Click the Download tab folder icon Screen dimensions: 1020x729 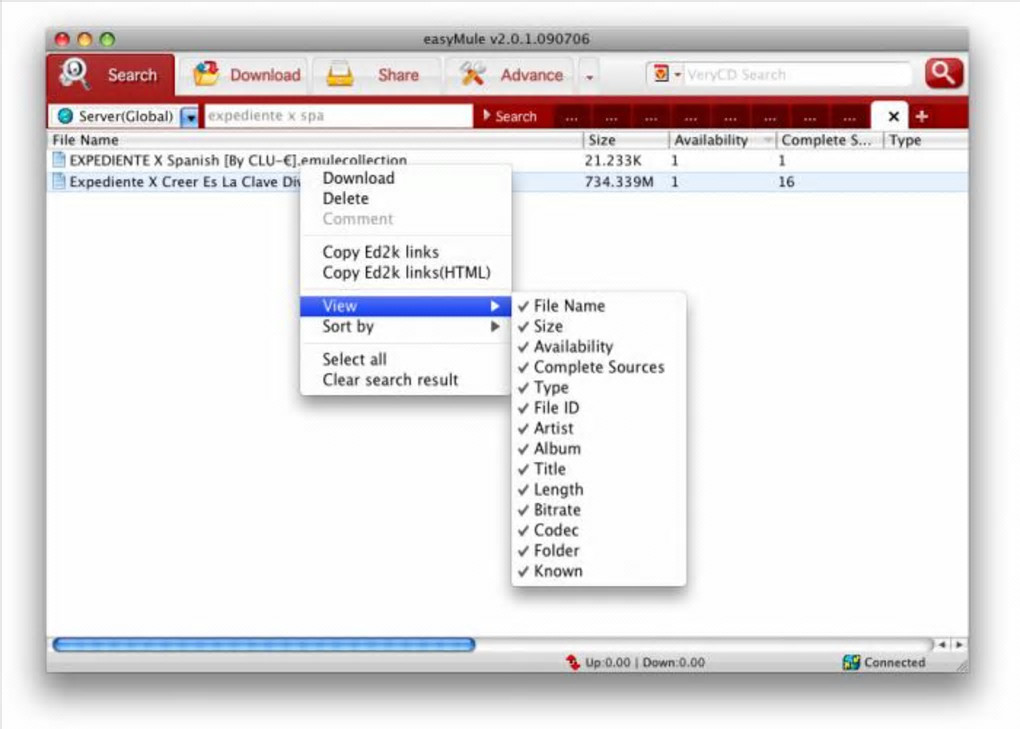(x=207, y=74)
